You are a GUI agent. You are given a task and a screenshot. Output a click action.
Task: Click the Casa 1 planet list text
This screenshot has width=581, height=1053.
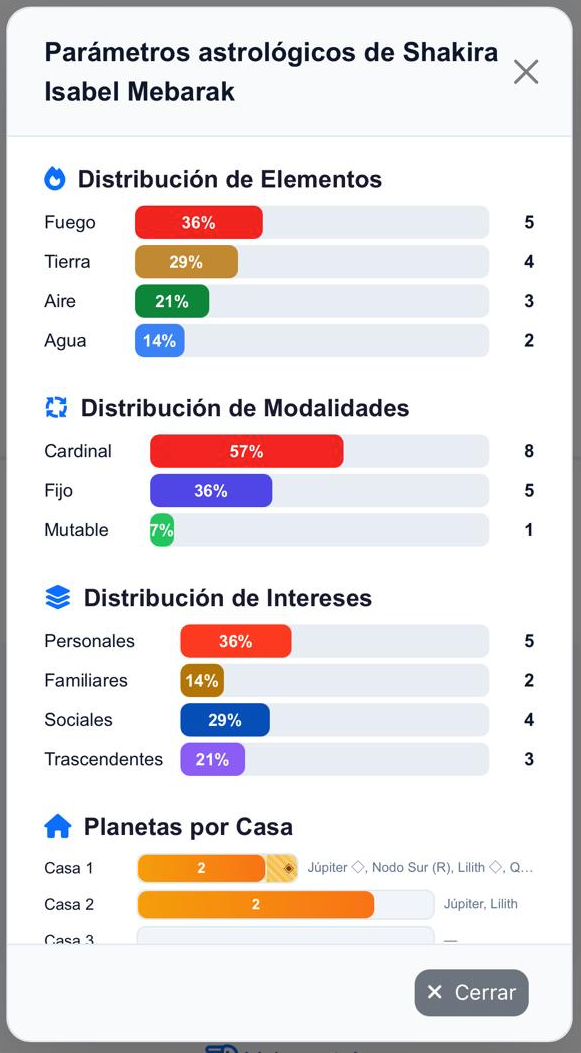point(420,868)
